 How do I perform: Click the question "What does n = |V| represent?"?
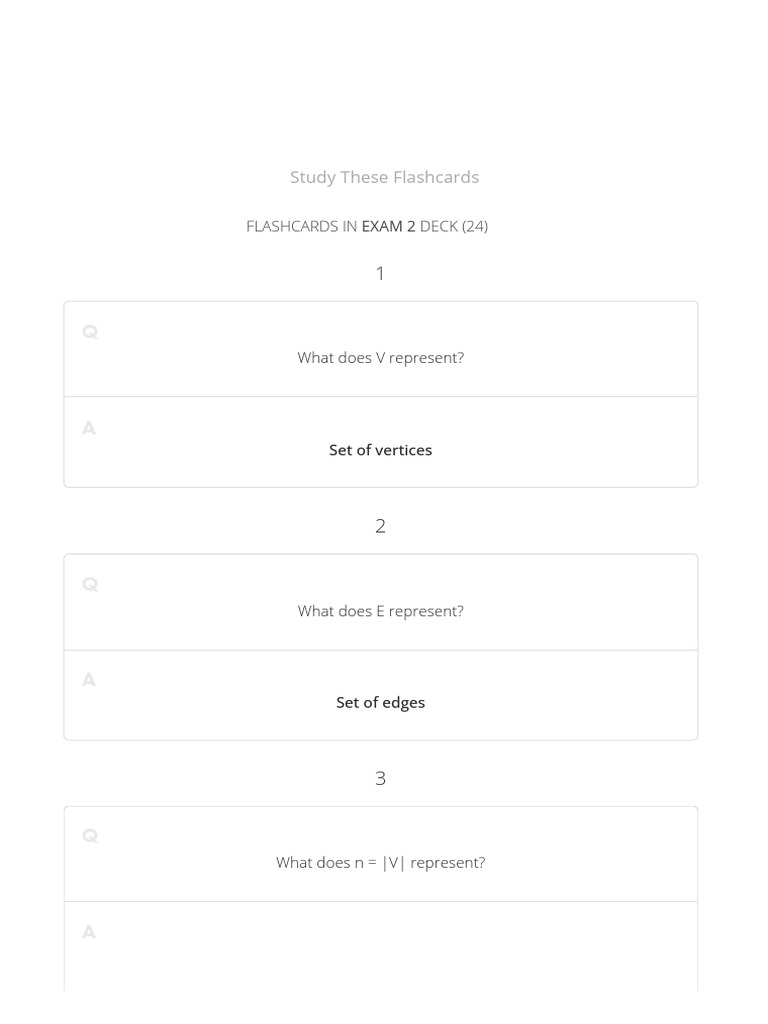[x=380, y=862]
